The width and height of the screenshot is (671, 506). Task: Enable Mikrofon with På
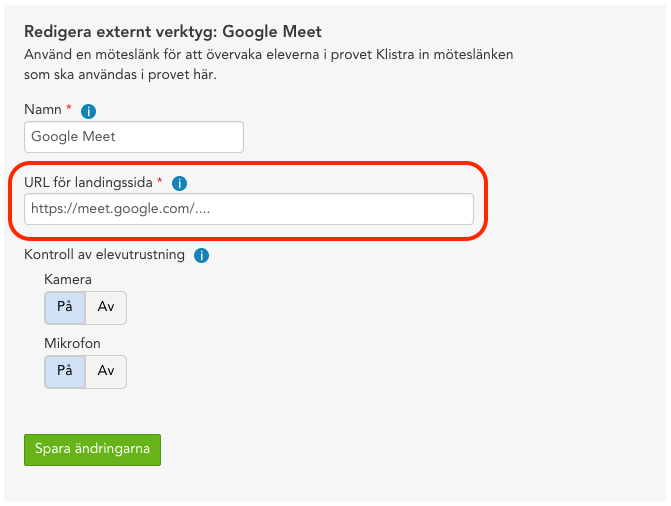point(65,372)
